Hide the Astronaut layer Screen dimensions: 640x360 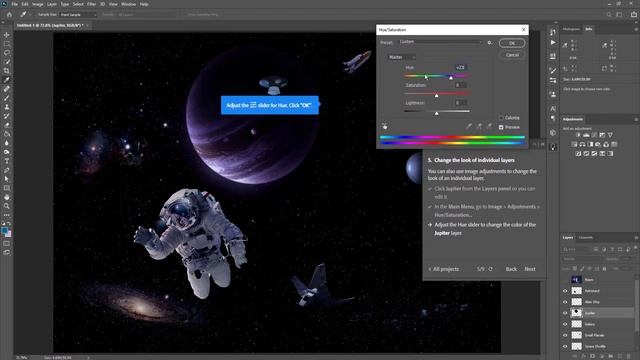click(565, 291)
